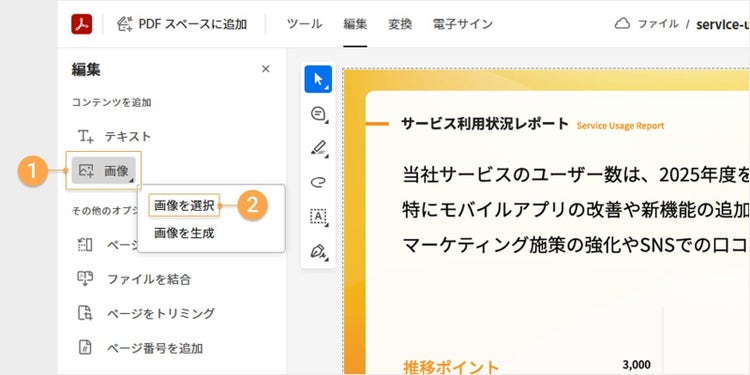This screenshot has height=375, width=750.
Task: Click the organize pages icon under その他のオプション
Action: [85, 244]
